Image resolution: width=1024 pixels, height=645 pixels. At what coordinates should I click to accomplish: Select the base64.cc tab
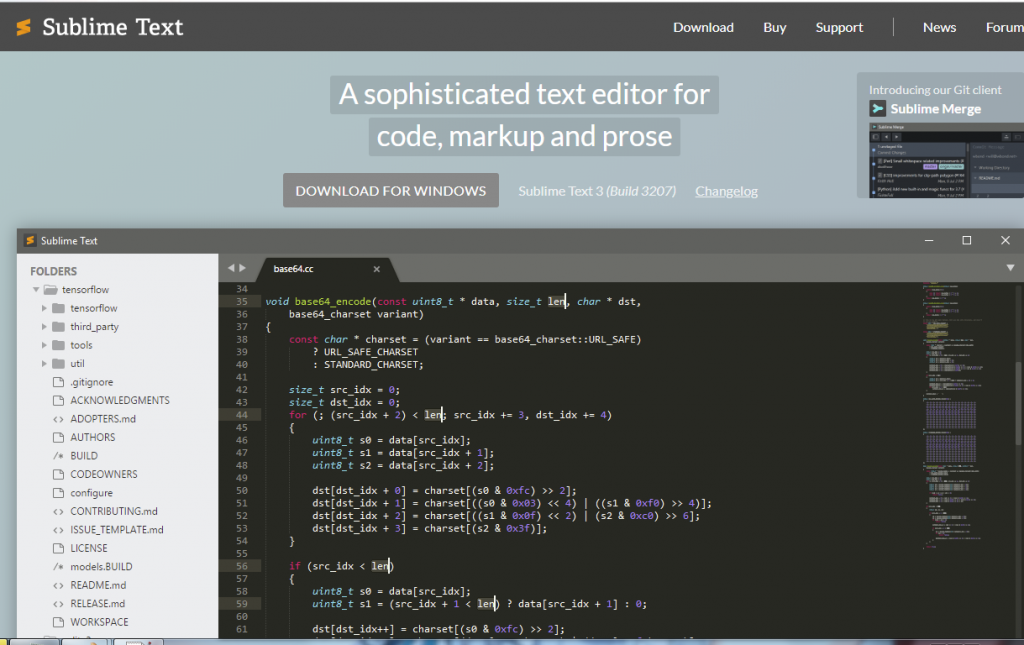click(325, 269)
